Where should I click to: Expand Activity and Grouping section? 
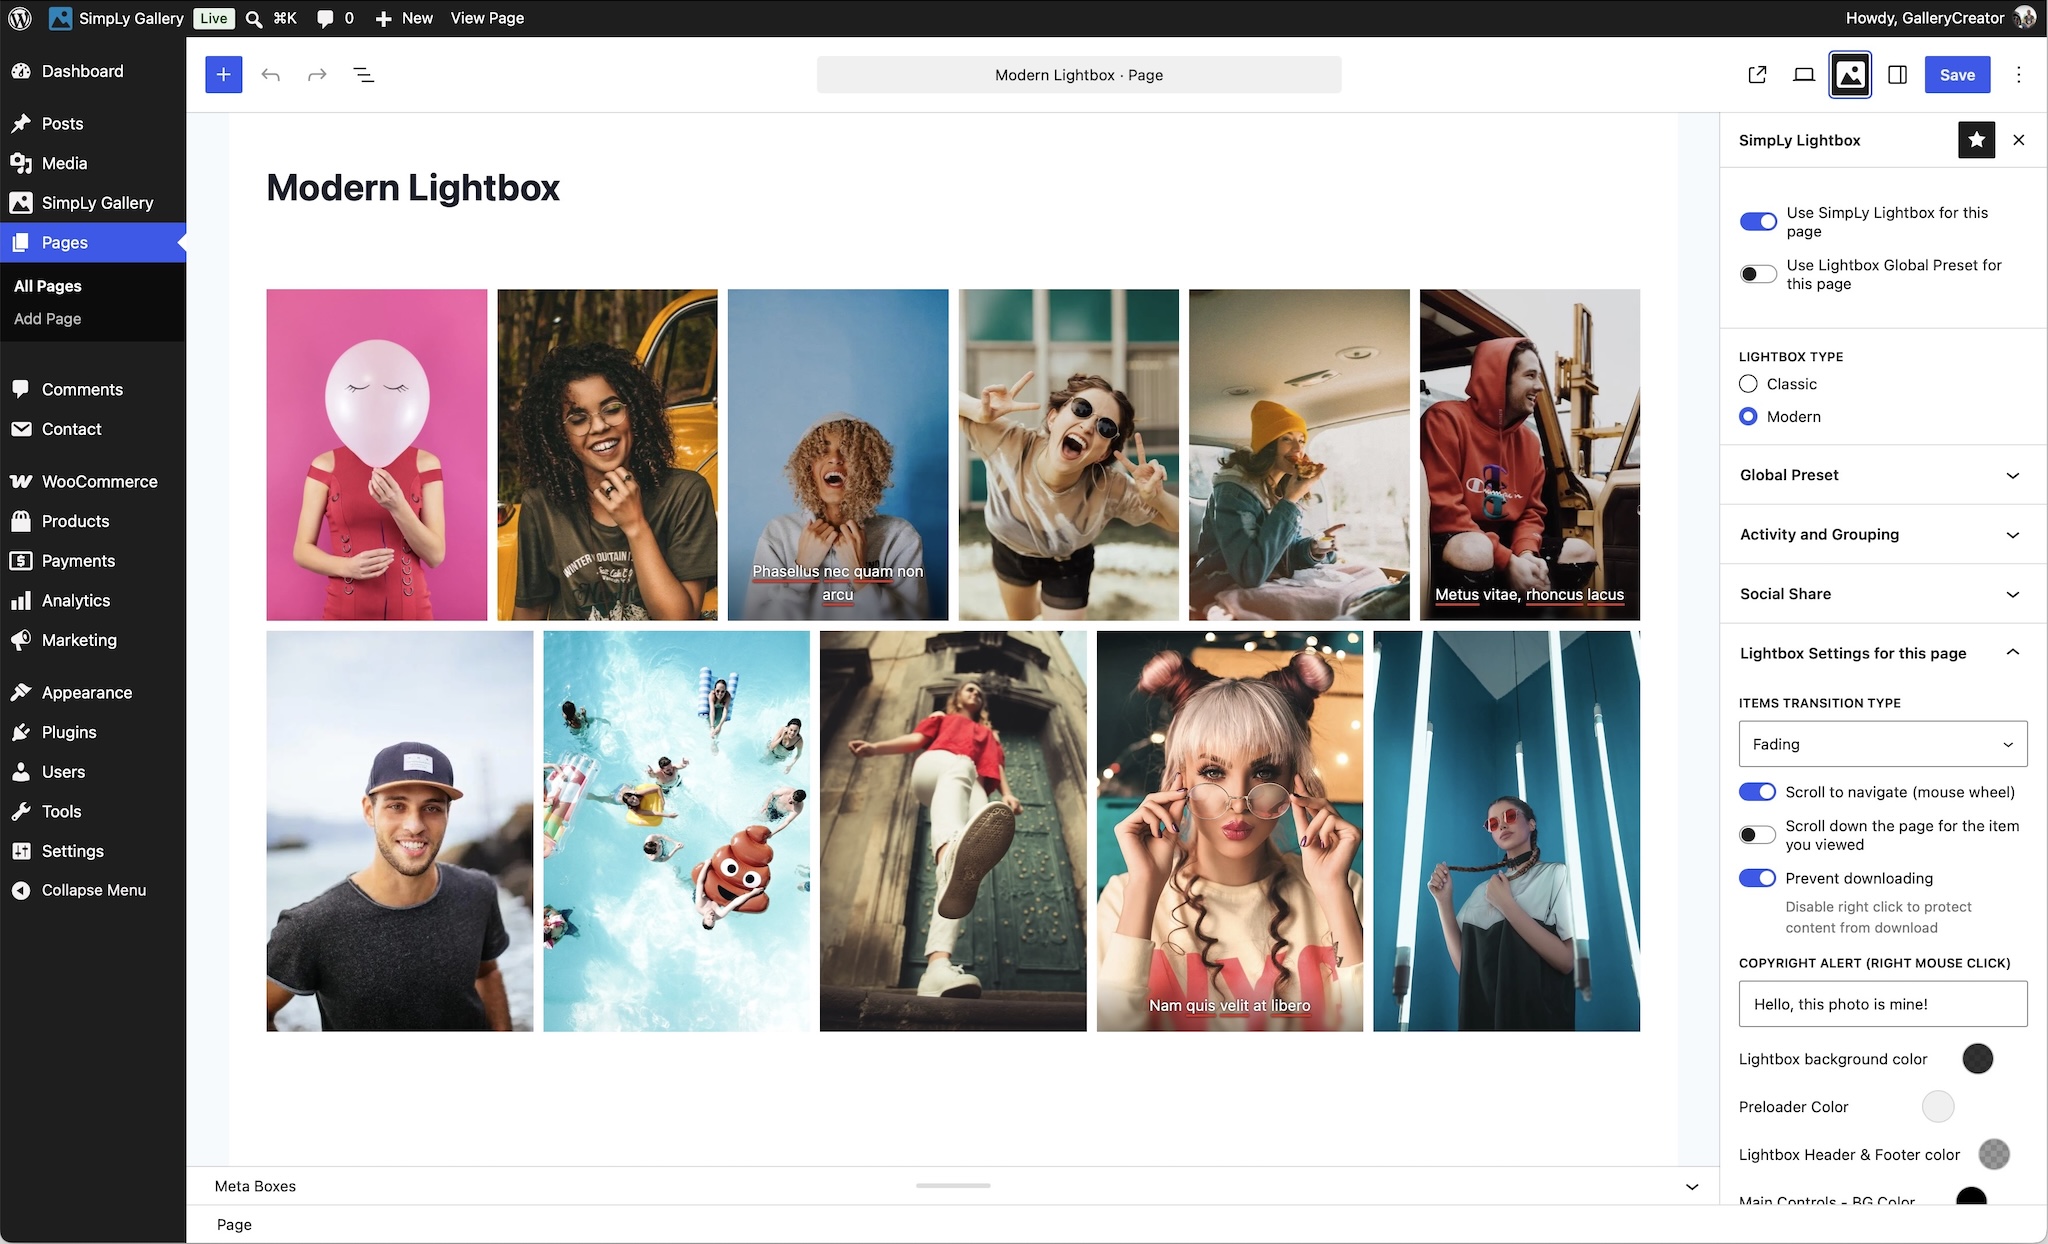(x=1883, y=534)
